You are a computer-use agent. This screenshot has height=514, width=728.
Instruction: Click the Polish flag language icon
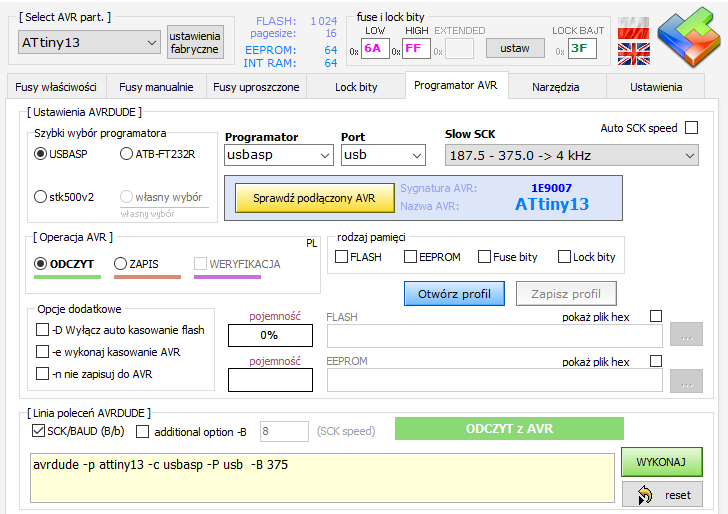coord(632,26)
